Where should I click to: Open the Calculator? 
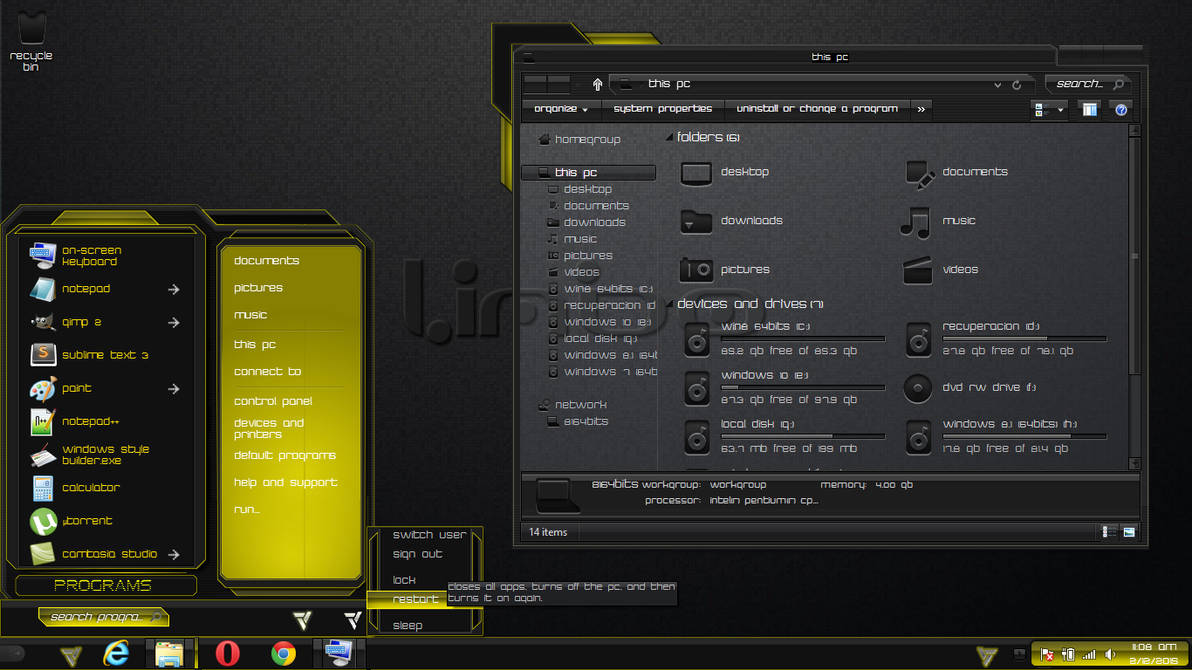coord(90,487)
